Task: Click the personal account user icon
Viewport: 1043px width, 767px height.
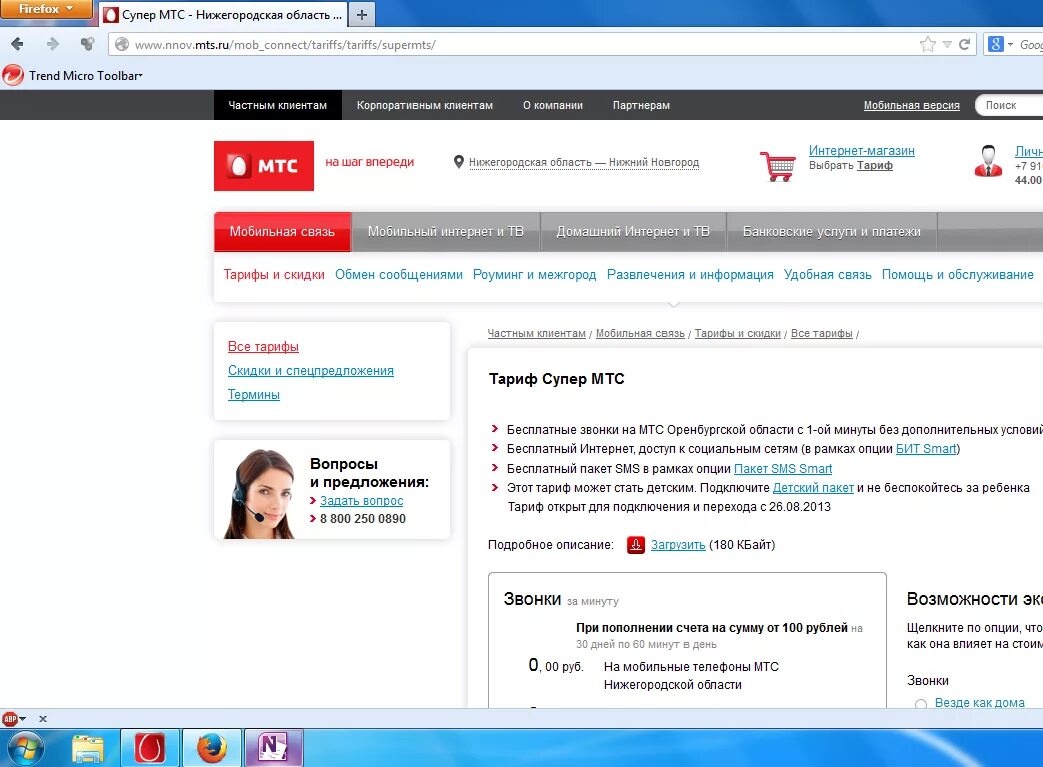Action: 988,161
